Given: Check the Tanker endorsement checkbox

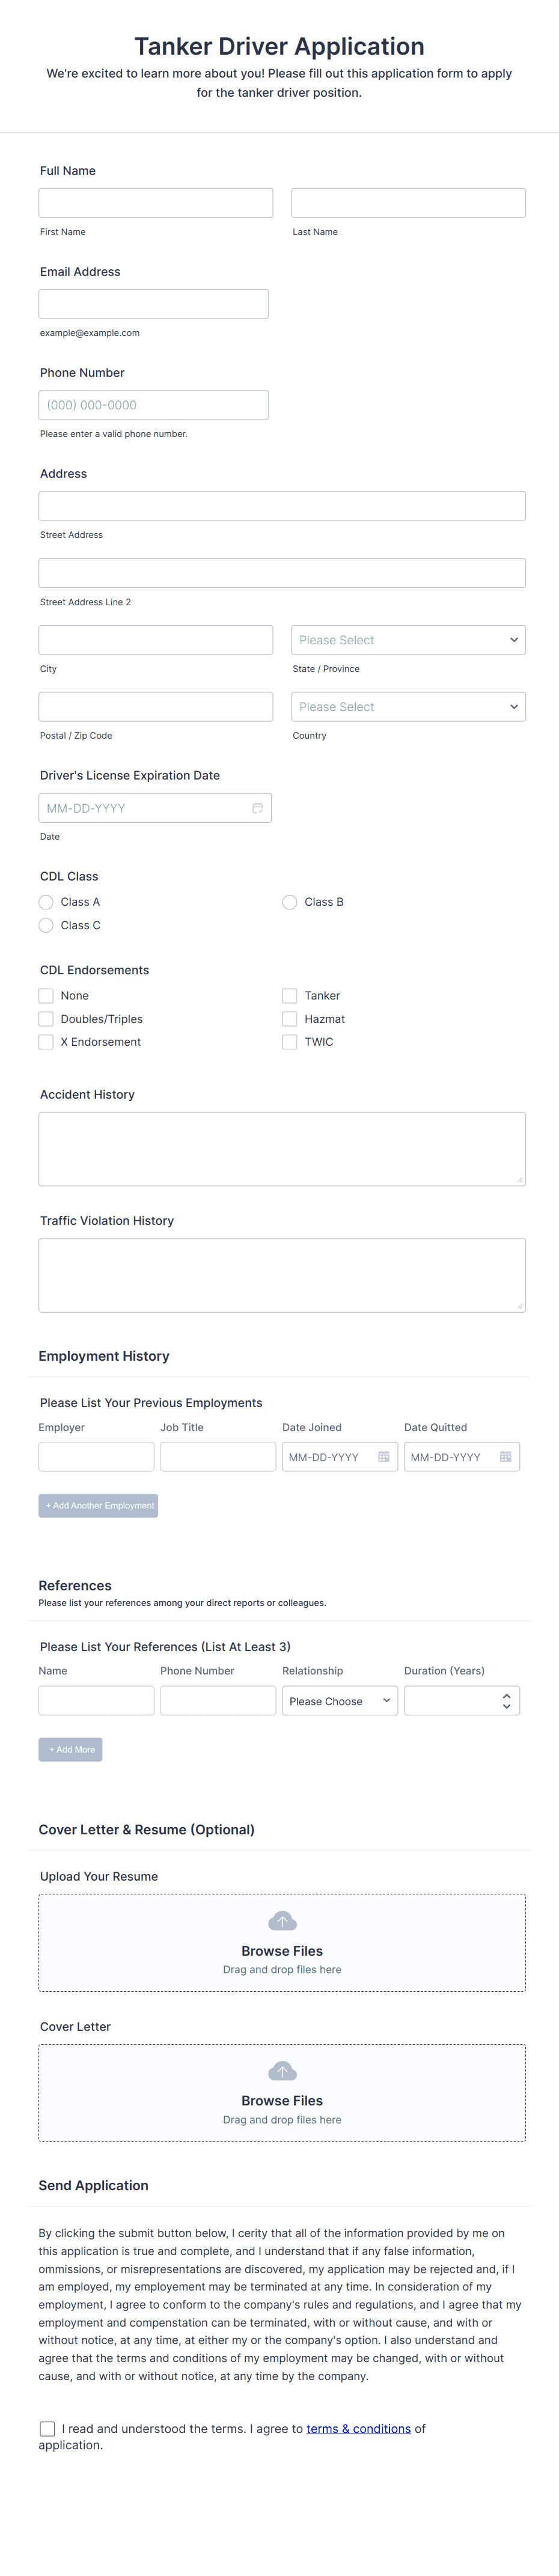Looking at the screenshot, I should [x=289, y=996].
